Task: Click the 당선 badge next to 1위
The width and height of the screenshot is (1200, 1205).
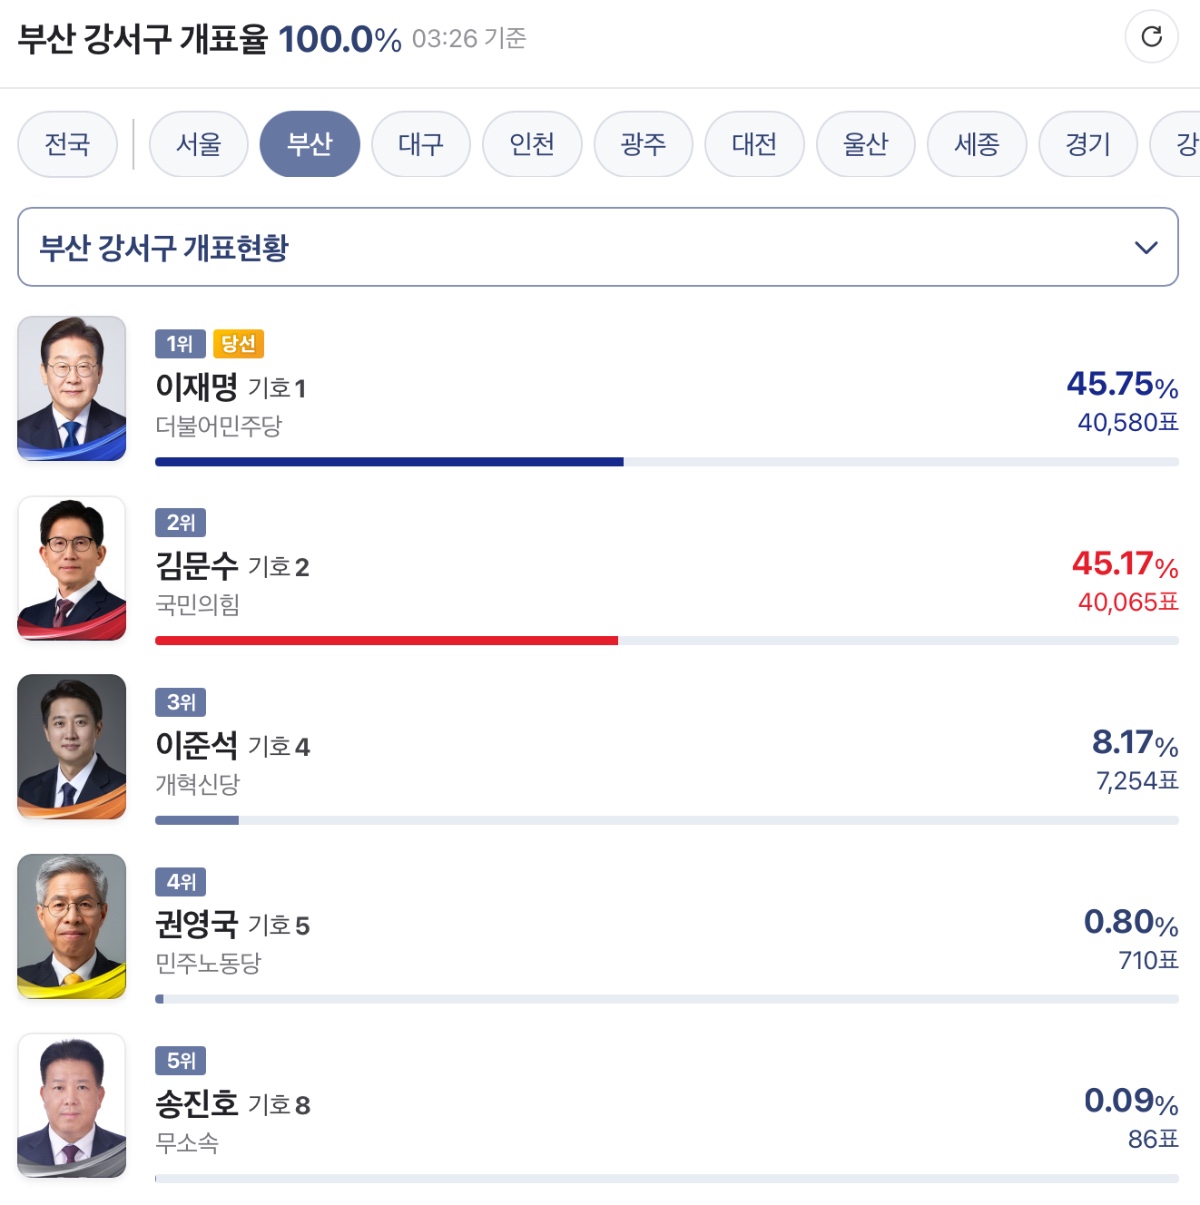Action: click(238, 344)
